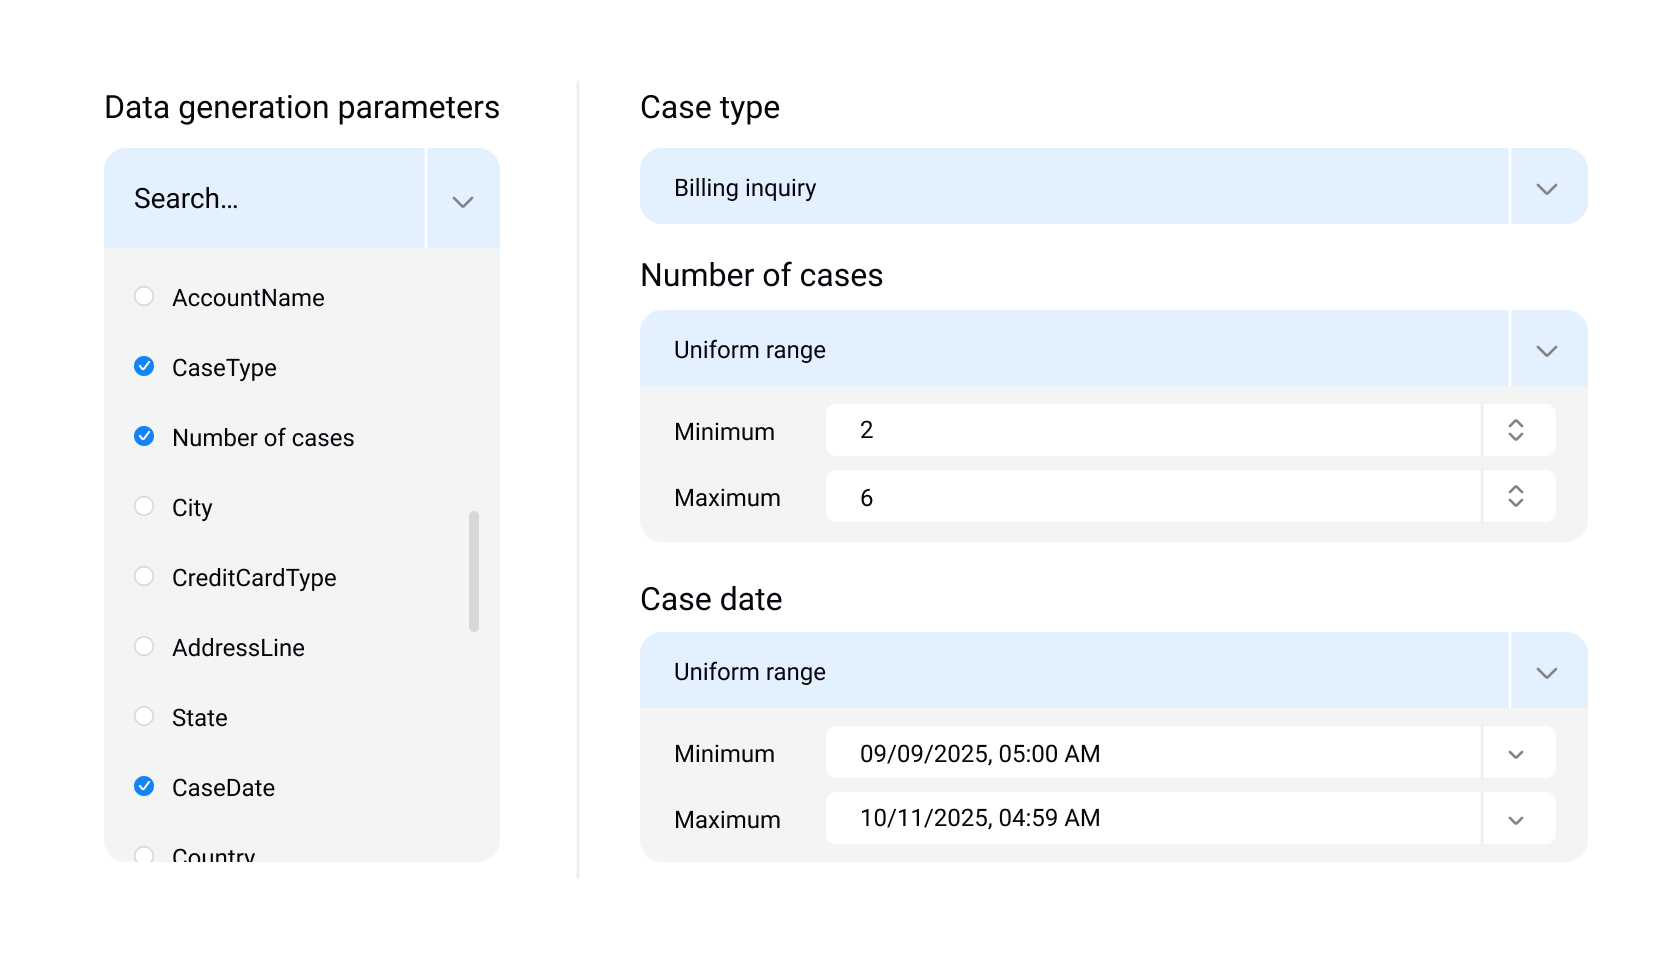Click the Maximum number of cases stepper
1678x956 pixels.
tap(1516, 496)
